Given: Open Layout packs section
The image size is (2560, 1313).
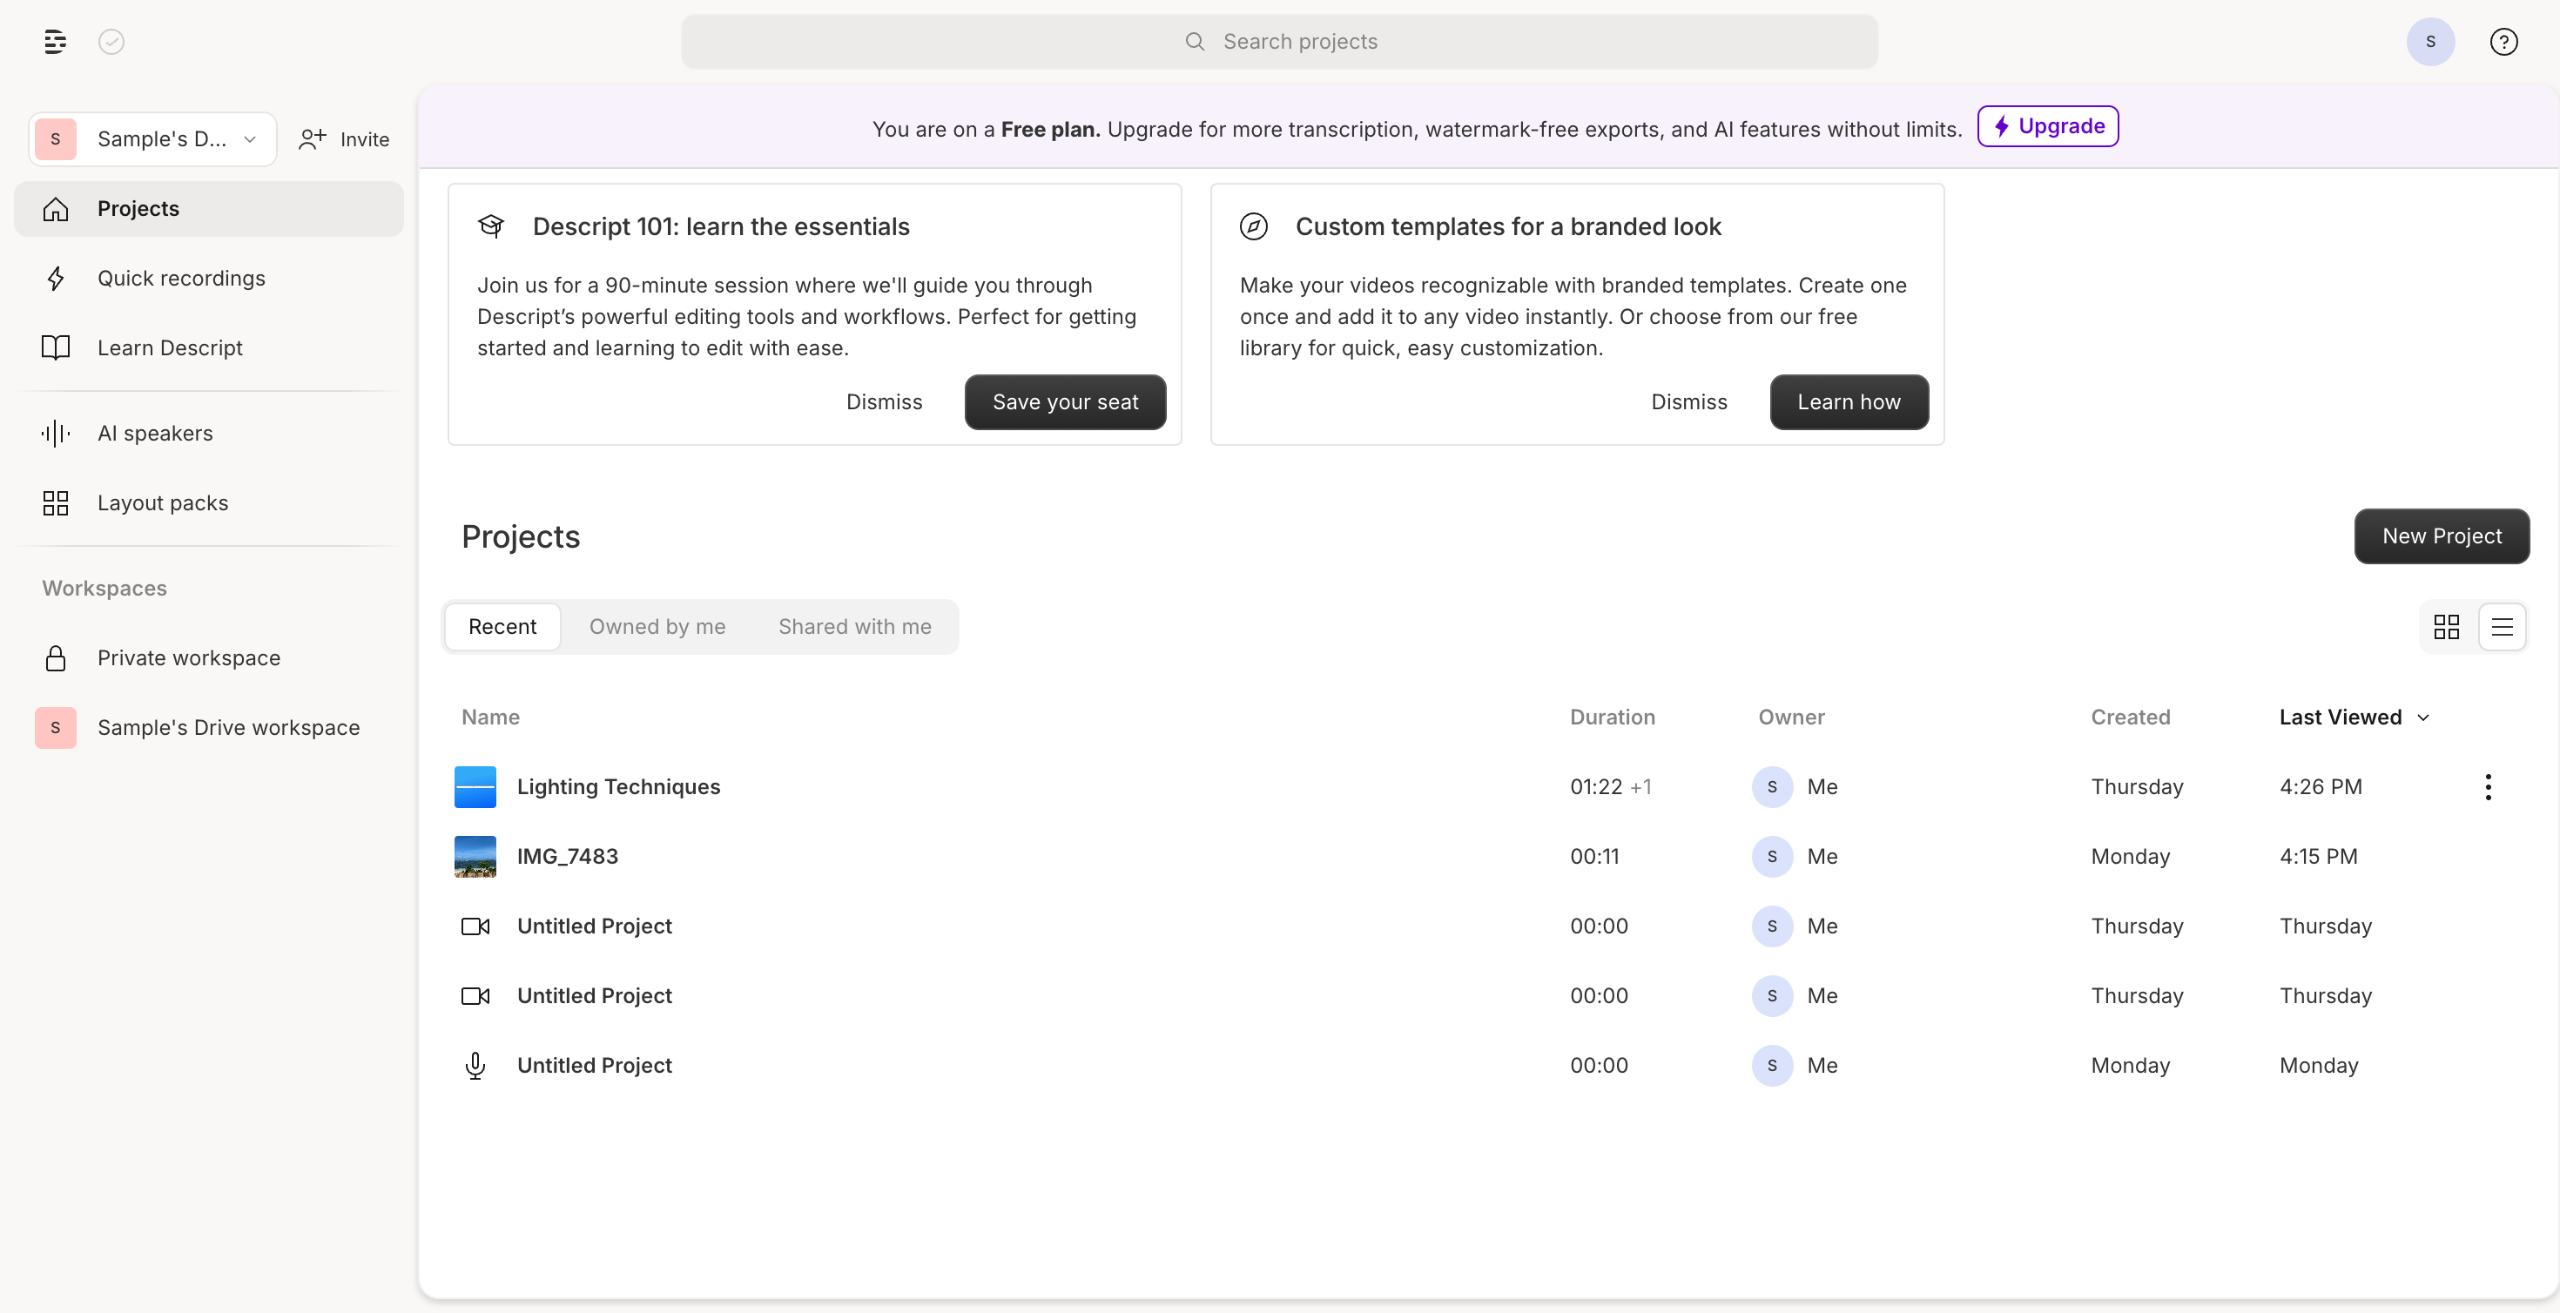Looking at the screenshot, I should pyautogui.click(x=162, y=503).
